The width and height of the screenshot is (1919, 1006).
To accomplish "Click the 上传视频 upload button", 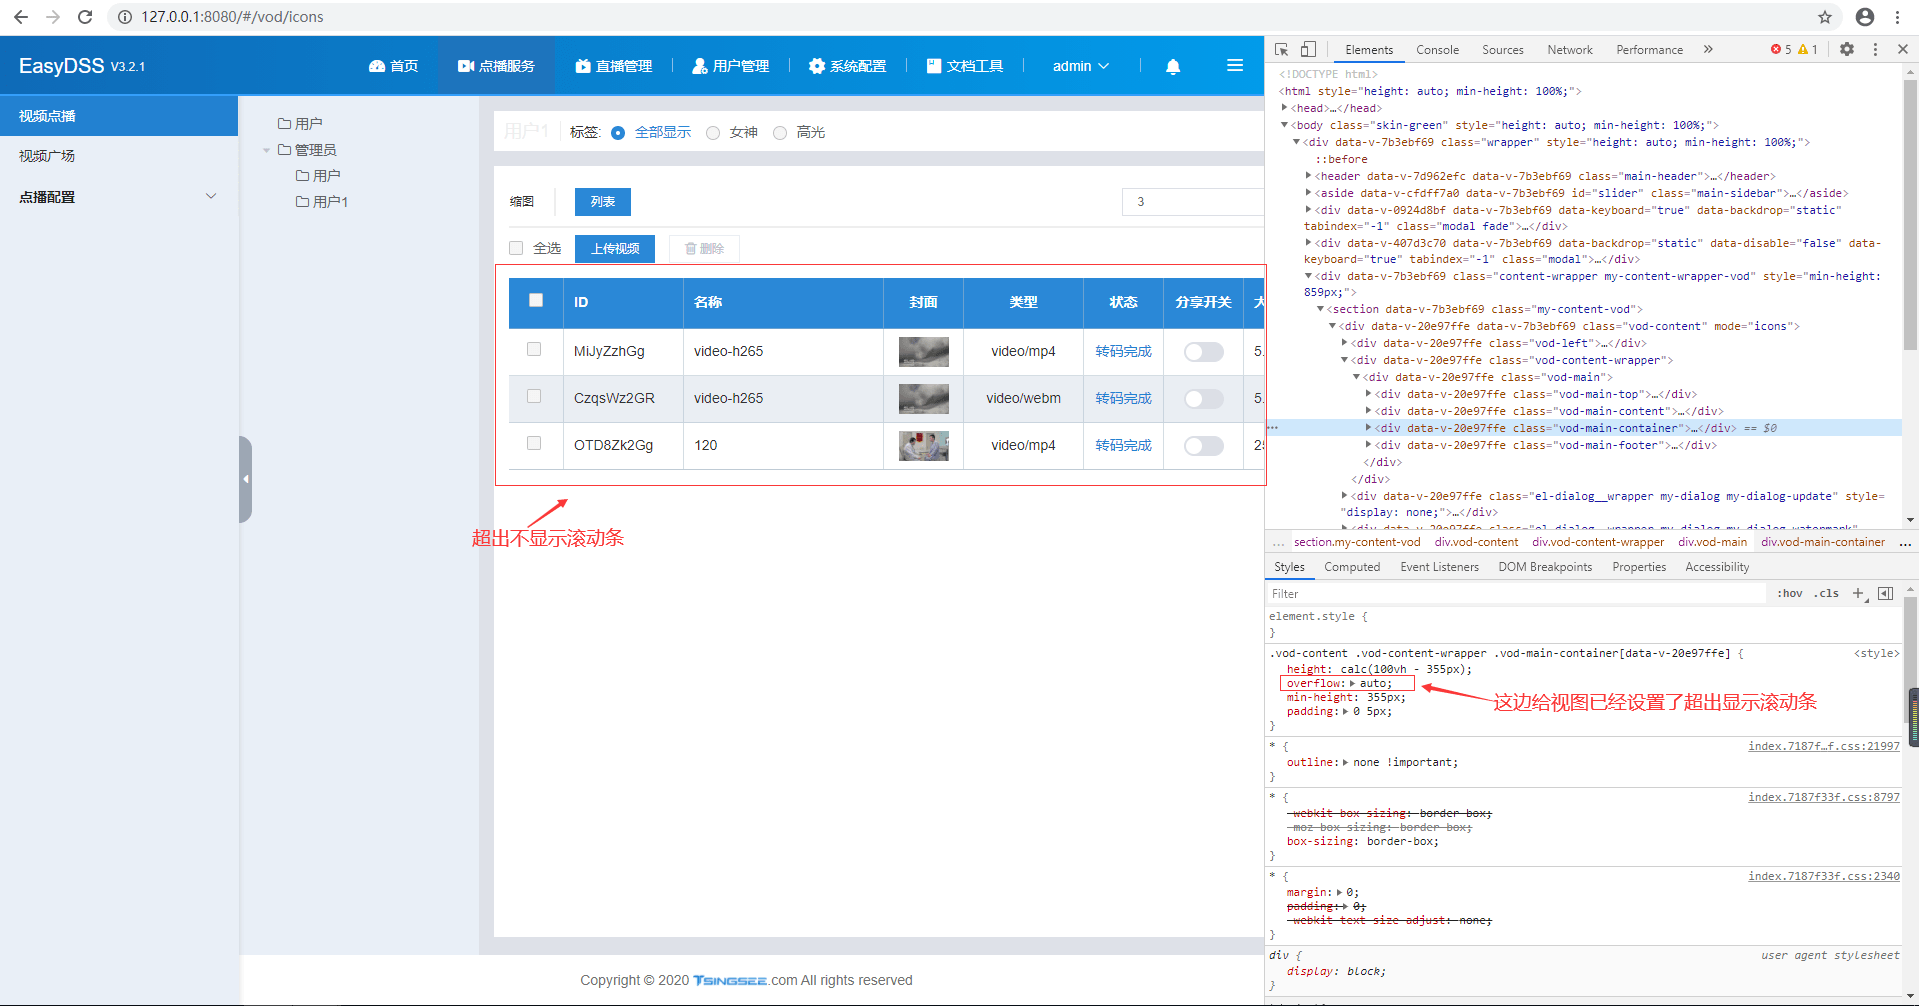I will click(x=615, y=249).
